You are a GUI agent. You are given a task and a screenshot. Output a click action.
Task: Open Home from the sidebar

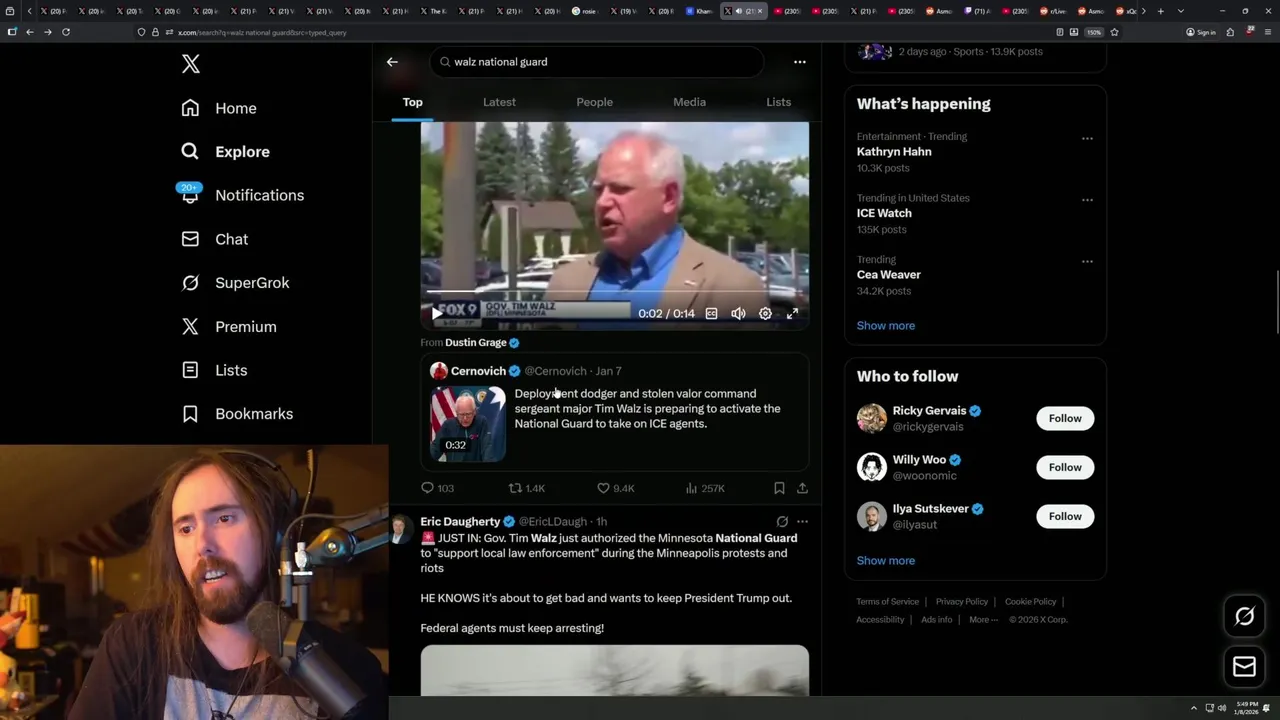219,108
